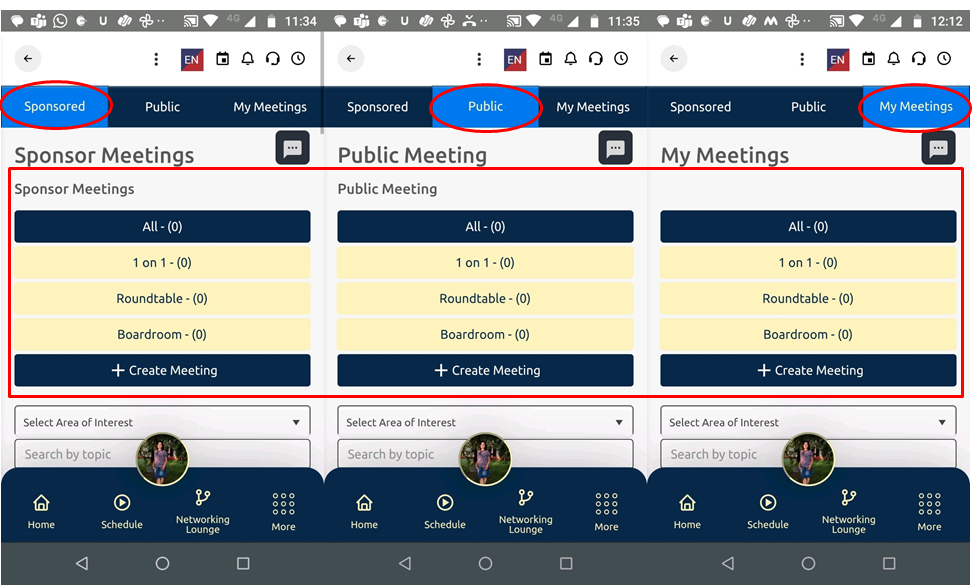Tap the profile photo on Sponsor Meetings screen

pyautogui.click(x=162, y=459)
